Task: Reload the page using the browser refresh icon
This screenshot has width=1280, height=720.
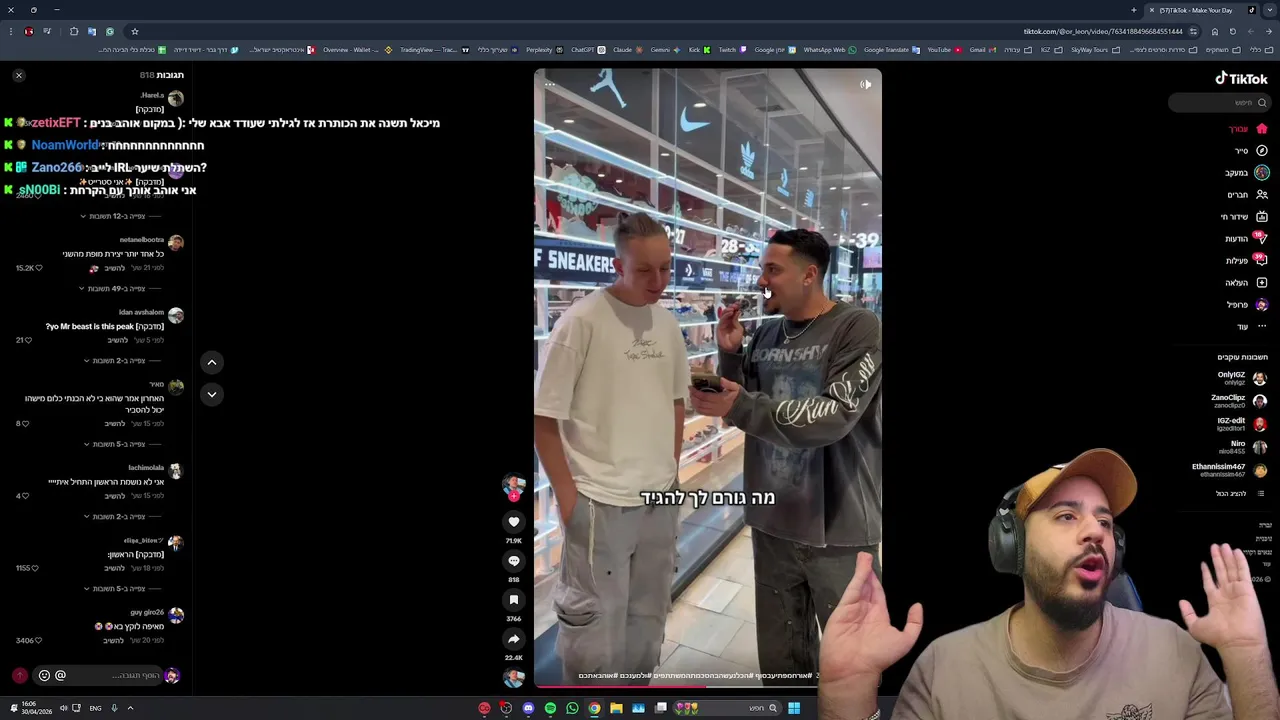Action: point(1232,31)
